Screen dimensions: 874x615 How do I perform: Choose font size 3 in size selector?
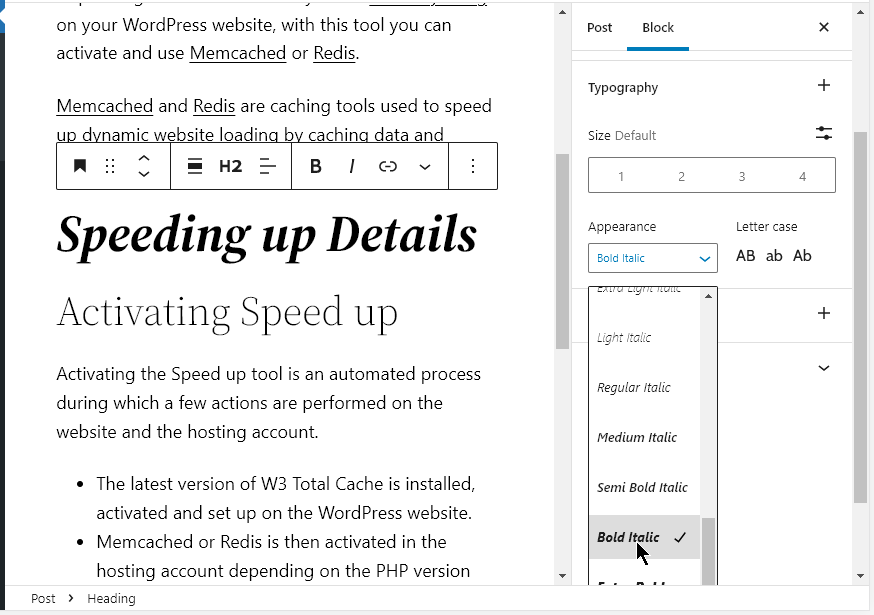pyautogui.click(x=742, y=176)
